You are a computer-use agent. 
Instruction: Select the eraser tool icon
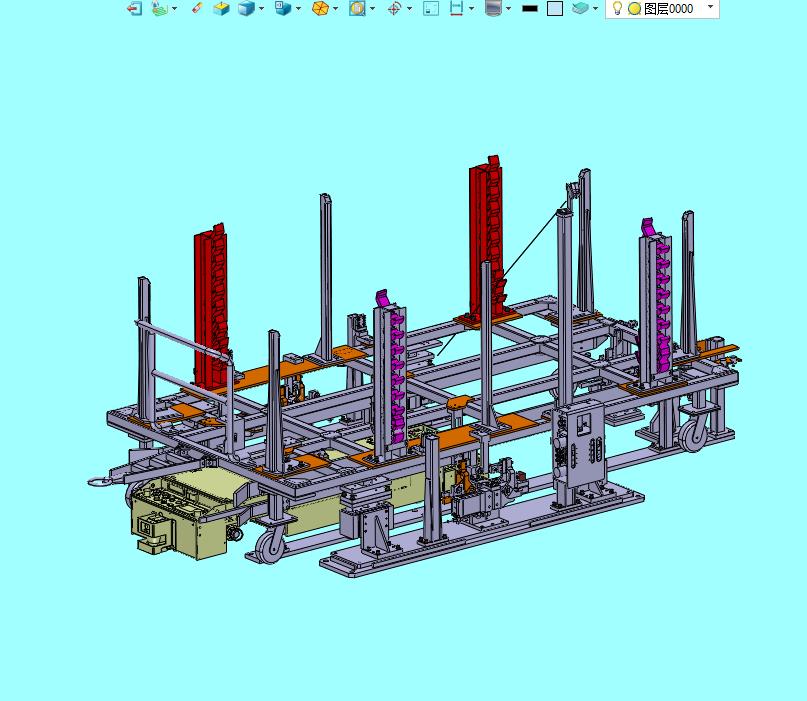click(x=197, y=8)
